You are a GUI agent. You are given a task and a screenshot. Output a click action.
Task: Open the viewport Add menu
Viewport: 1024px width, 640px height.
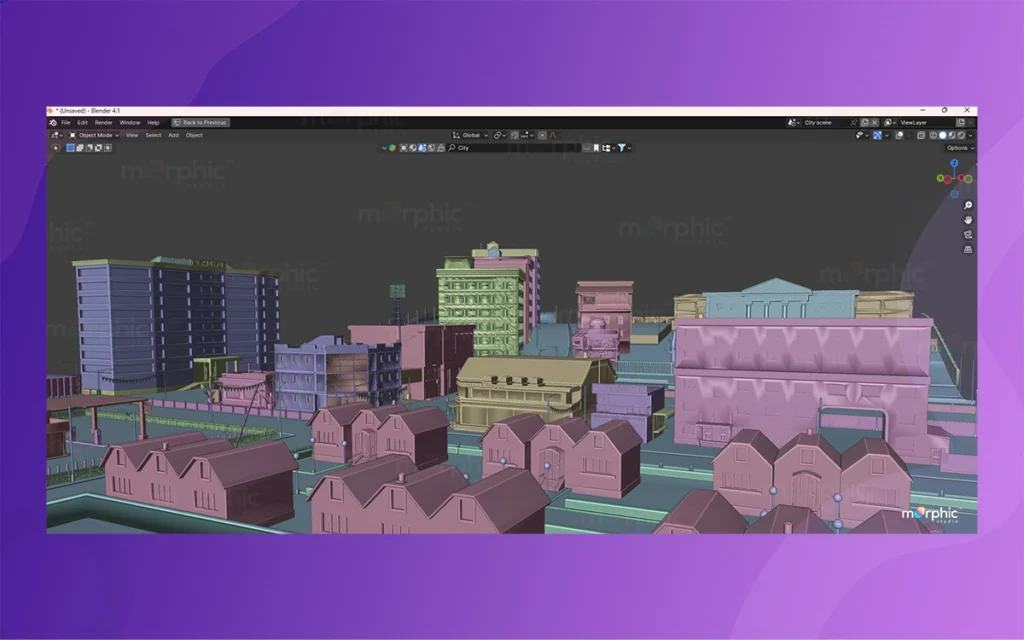(x=173, y=135)
